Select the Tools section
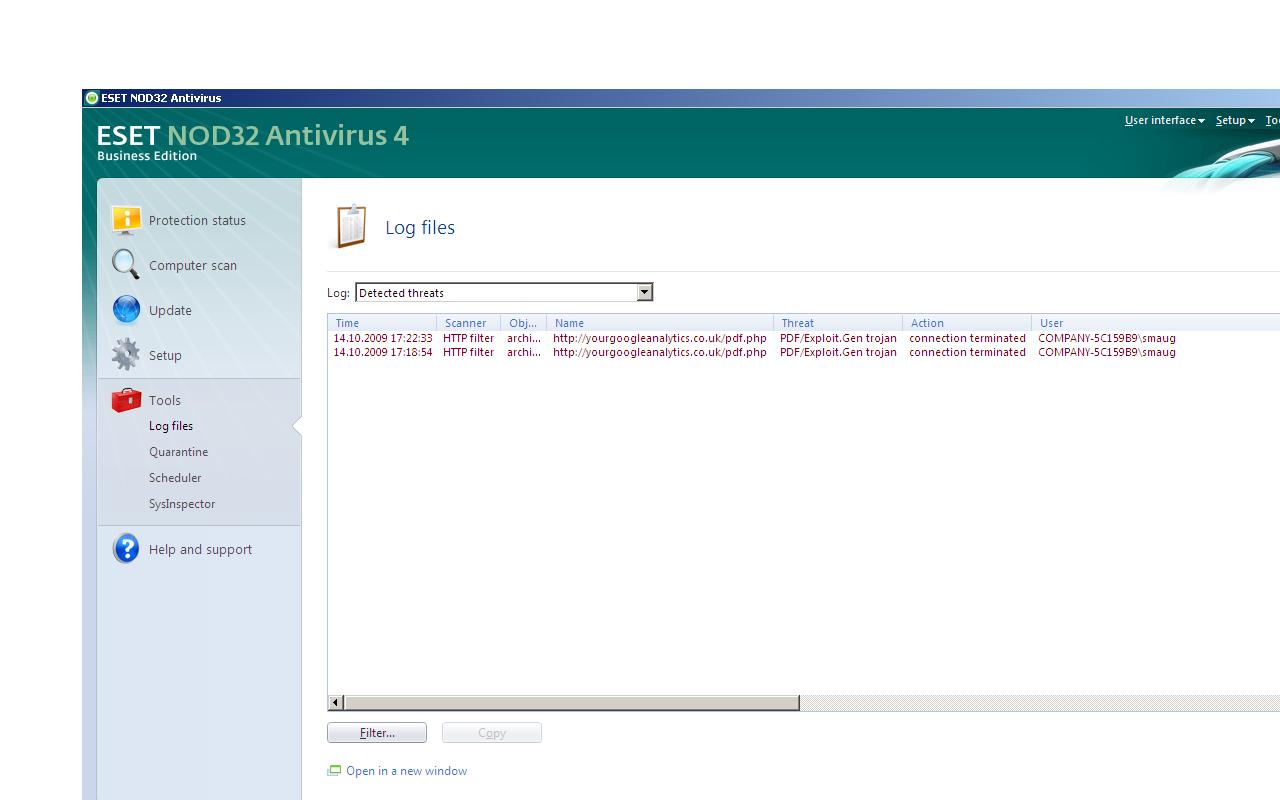Image resolution: width=1280 pixels, height=800 pixels. [x=165, y=400]
